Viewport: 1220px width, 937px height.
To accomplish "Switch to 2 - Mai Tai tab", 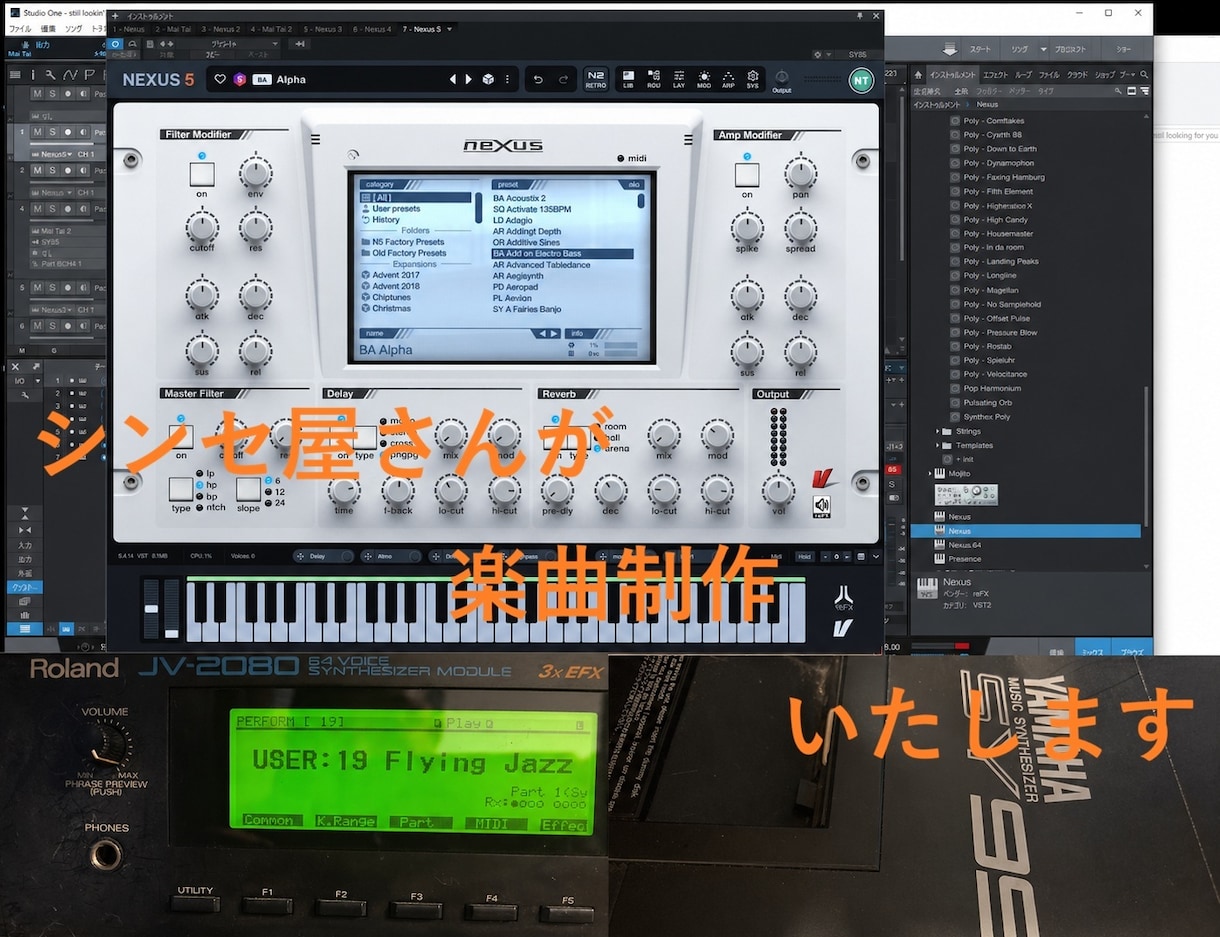I will pos(172,29).
